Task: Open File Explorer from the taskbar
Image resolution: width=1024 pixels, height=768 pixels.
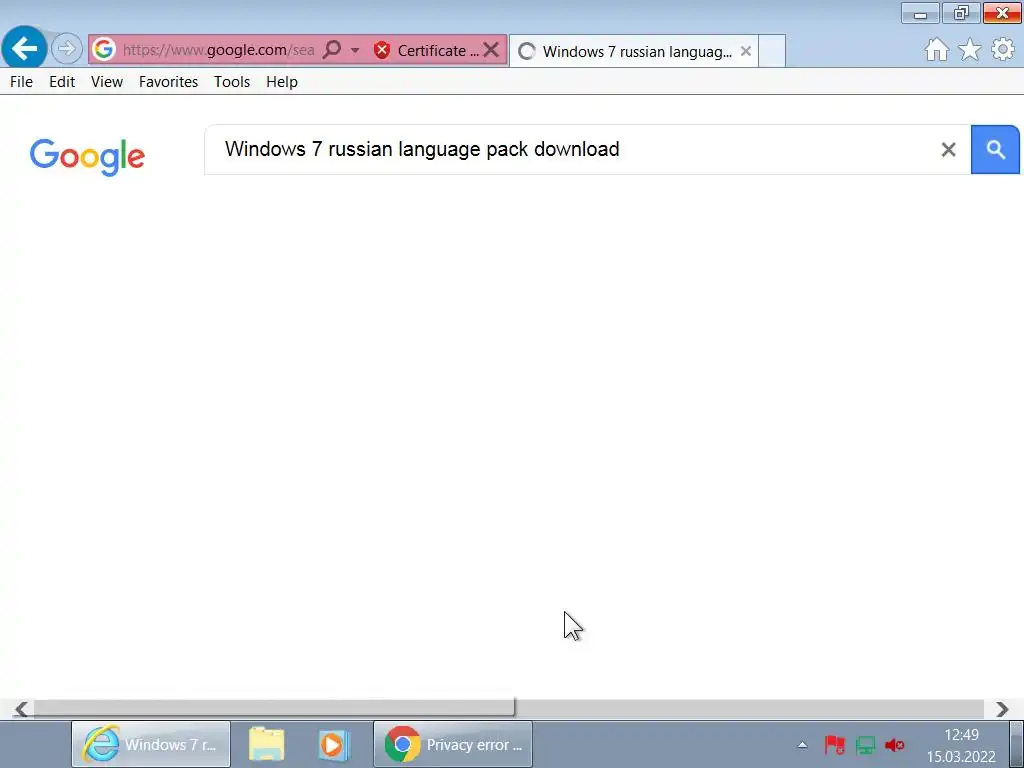Action: coord(266,744)
